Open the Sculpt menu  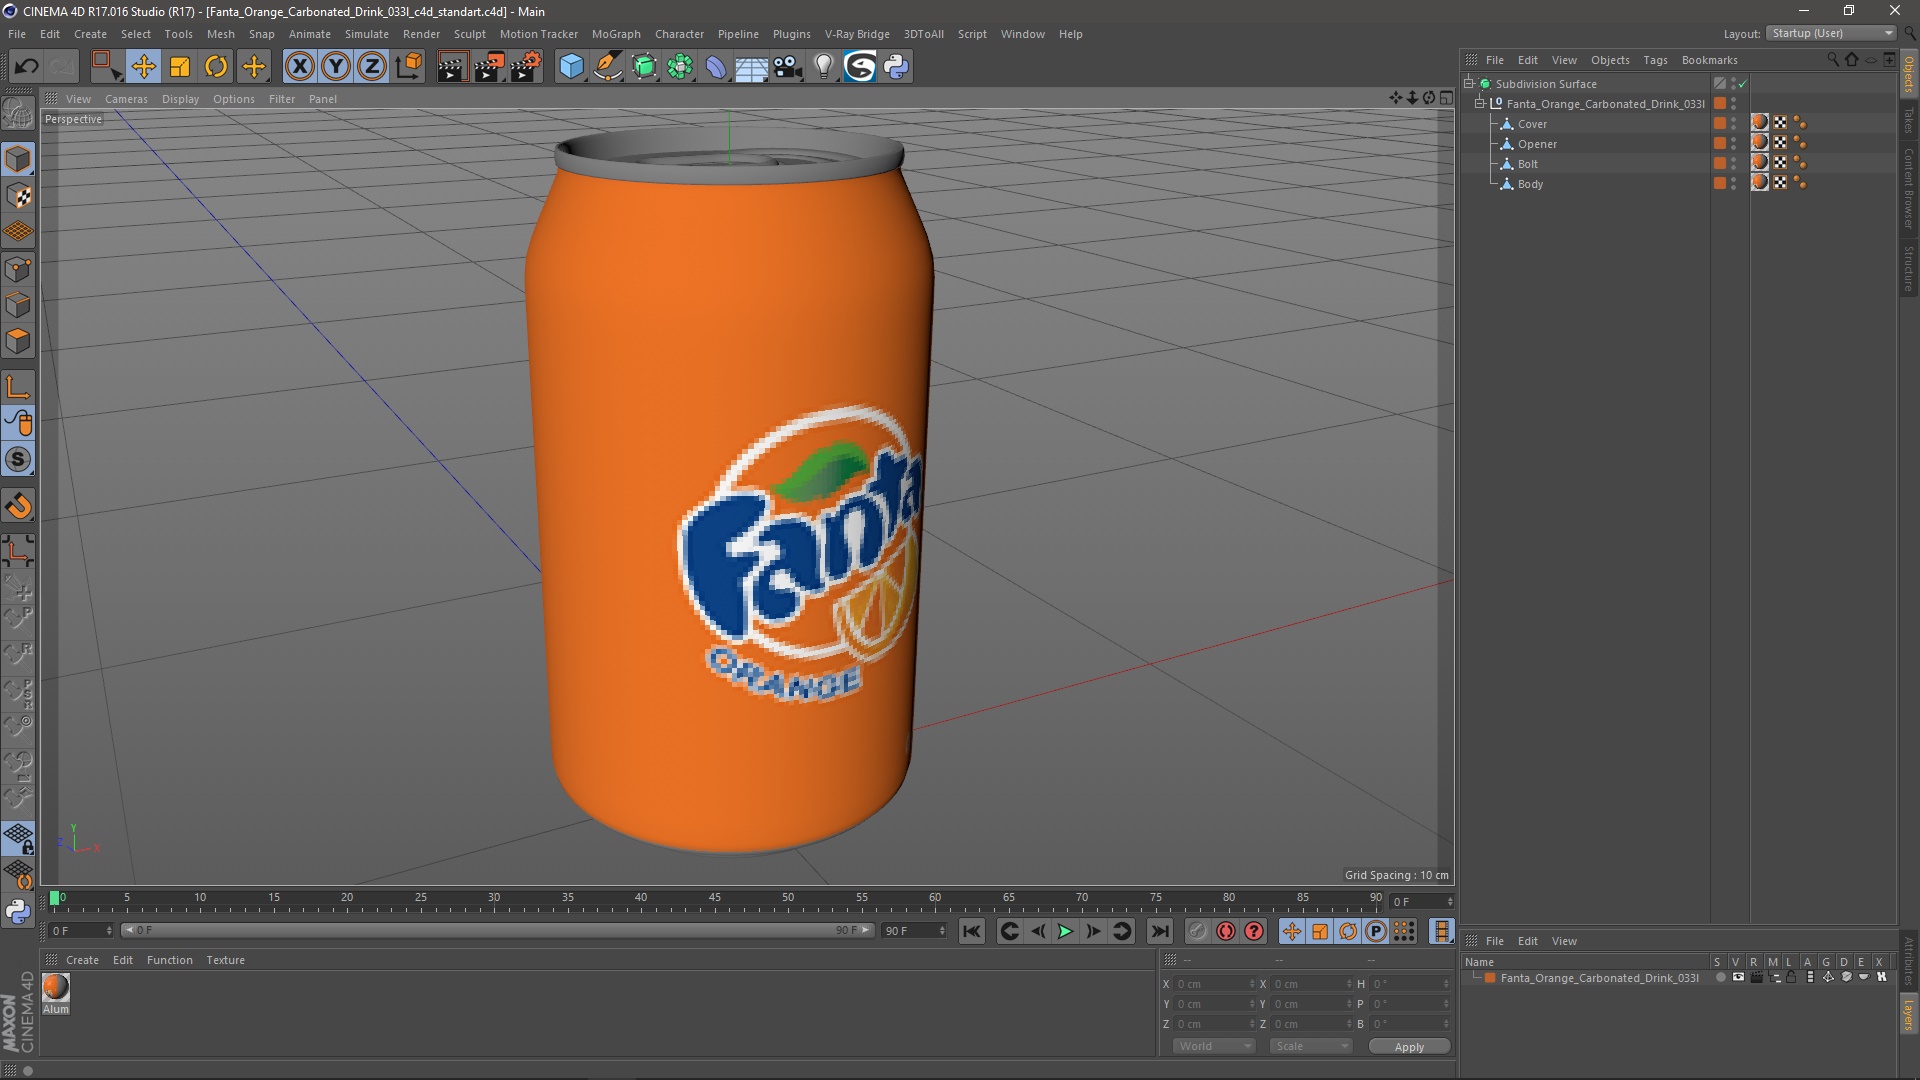(x=469, y=34)
